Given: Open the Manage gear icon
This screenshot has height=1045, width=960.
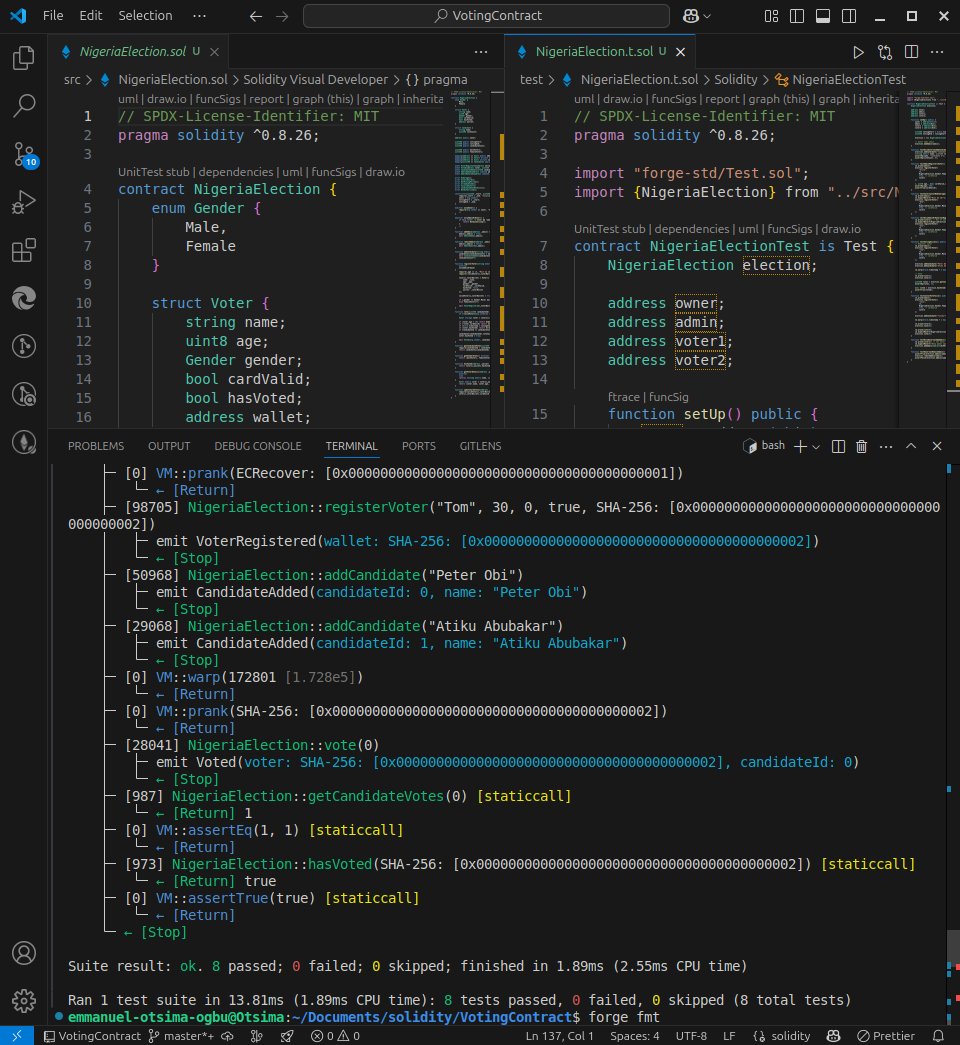Looking at the screenshot, I should (x=24, y=1000).
